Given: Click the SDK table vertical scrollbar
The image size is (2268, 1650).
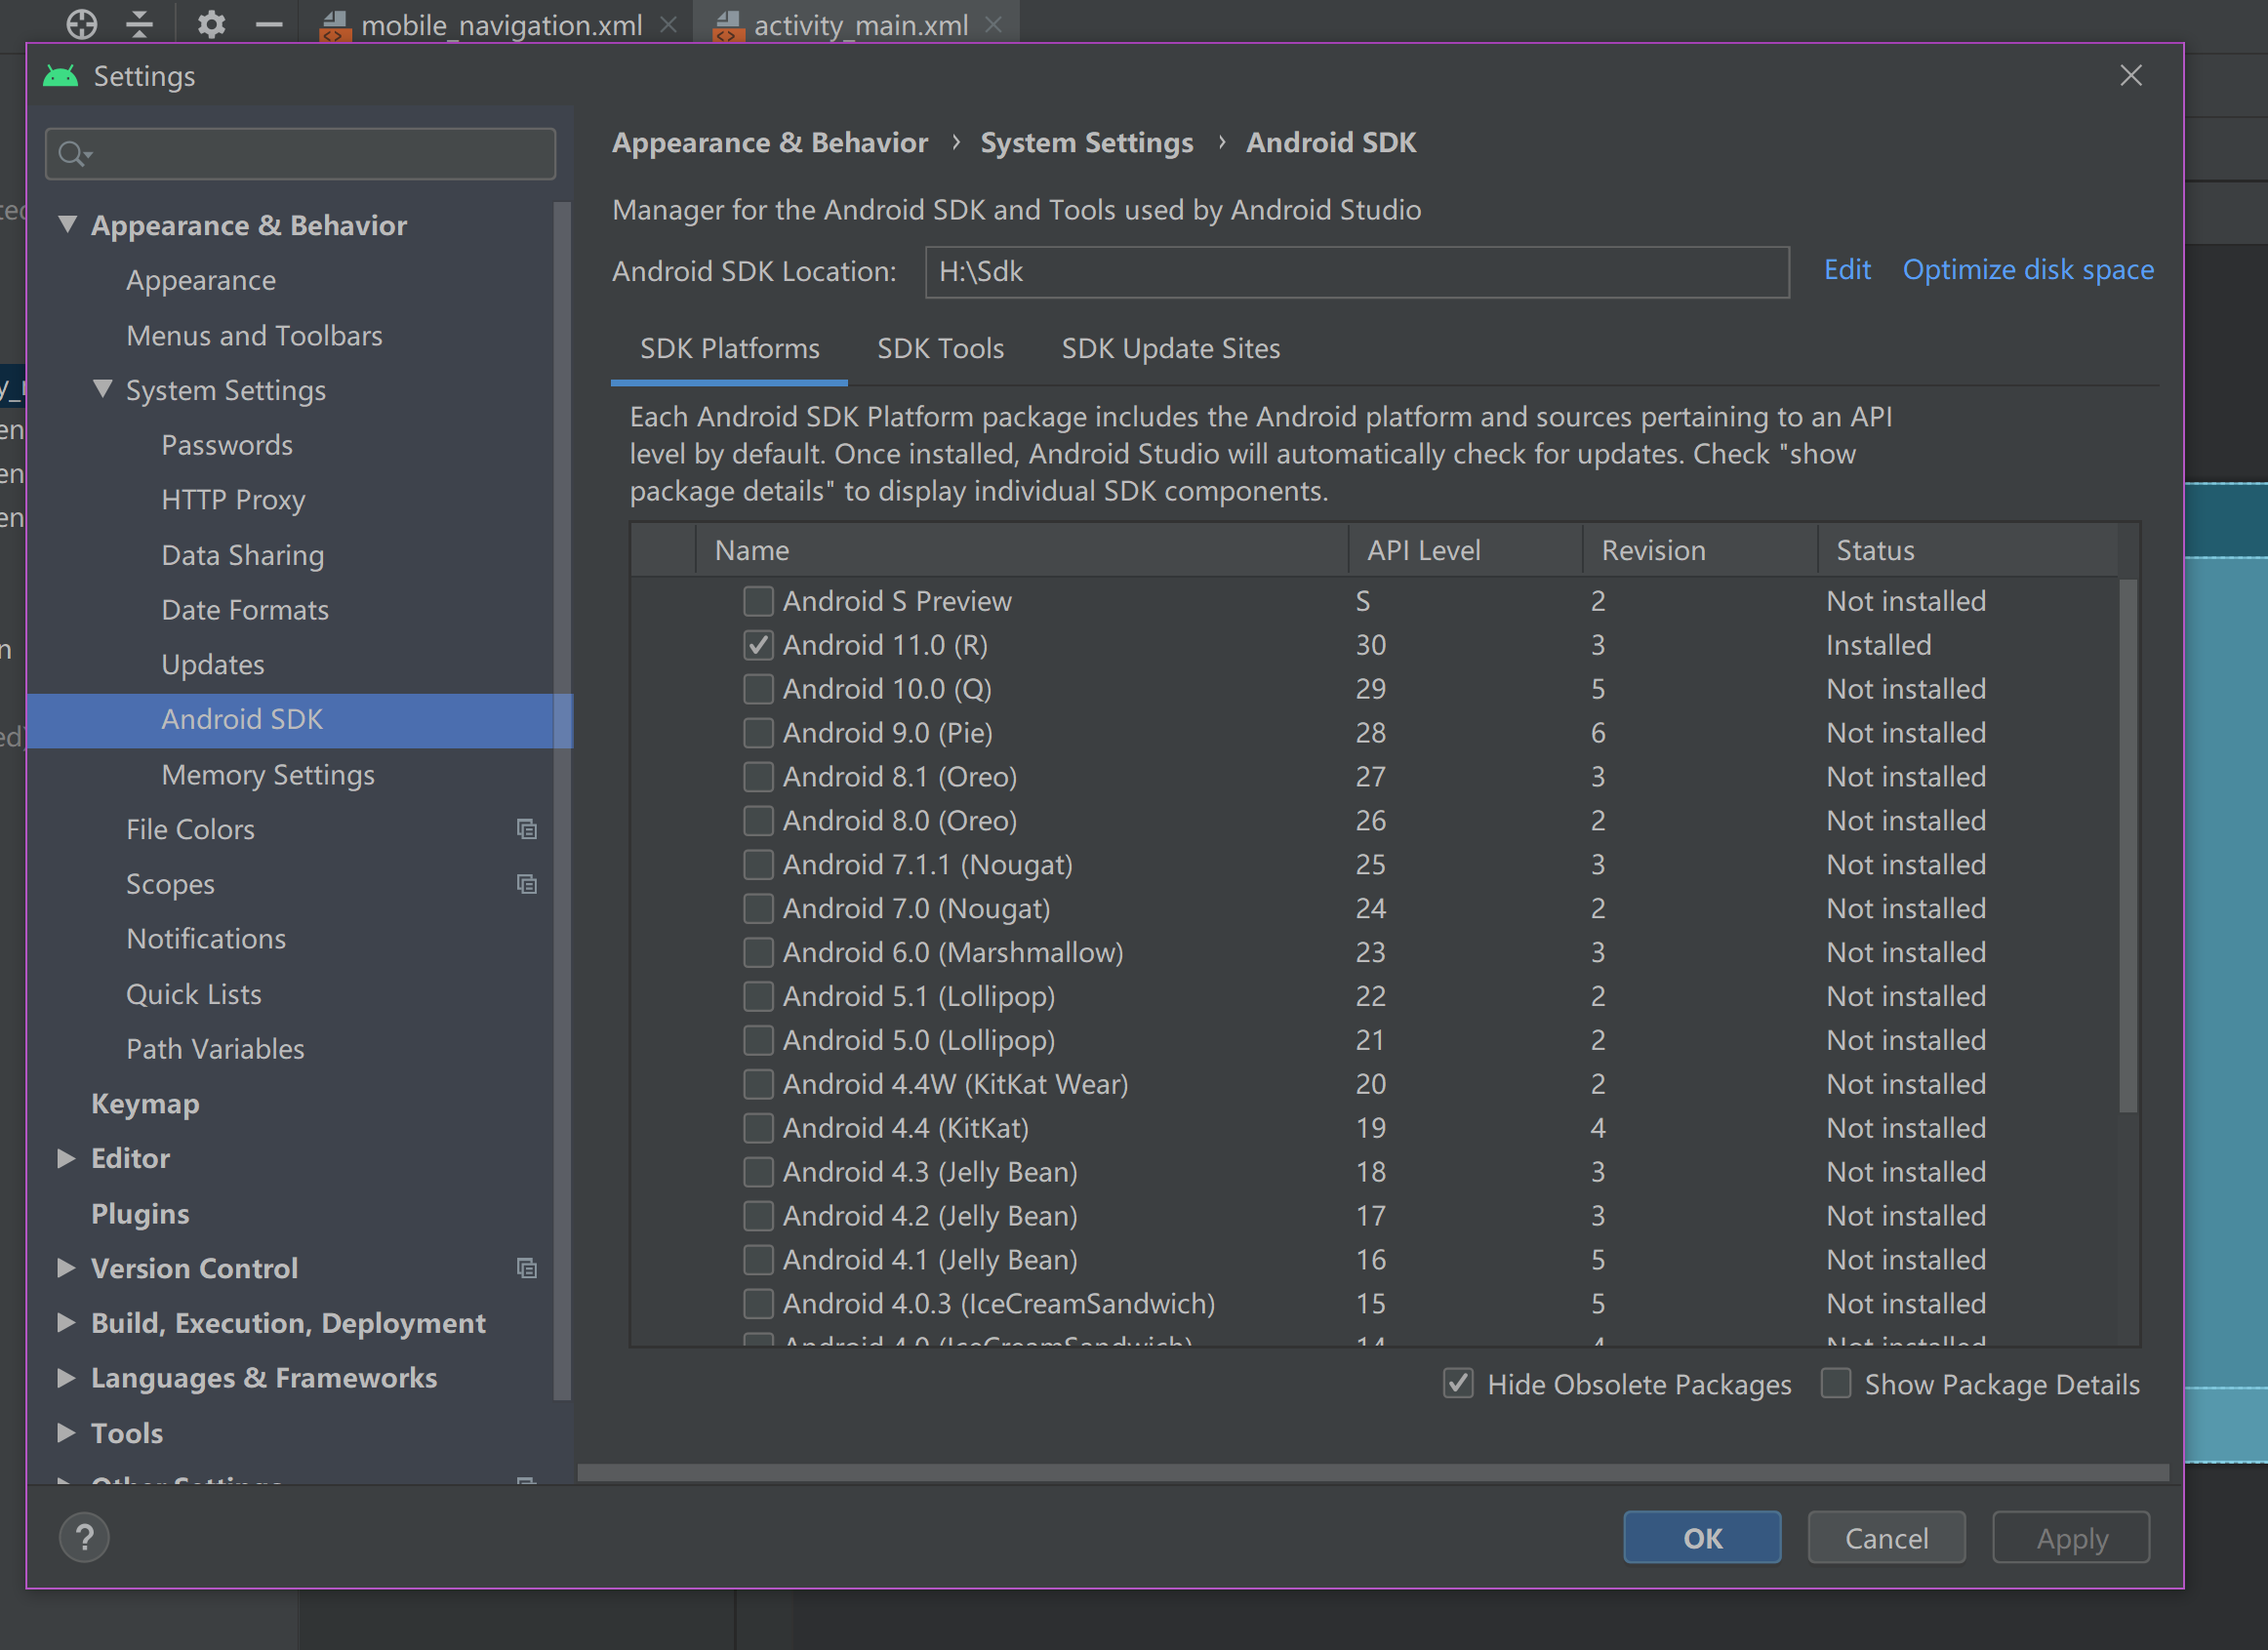Looking at the screenshot, I should pyautogui.click(x=2128, y=845).
